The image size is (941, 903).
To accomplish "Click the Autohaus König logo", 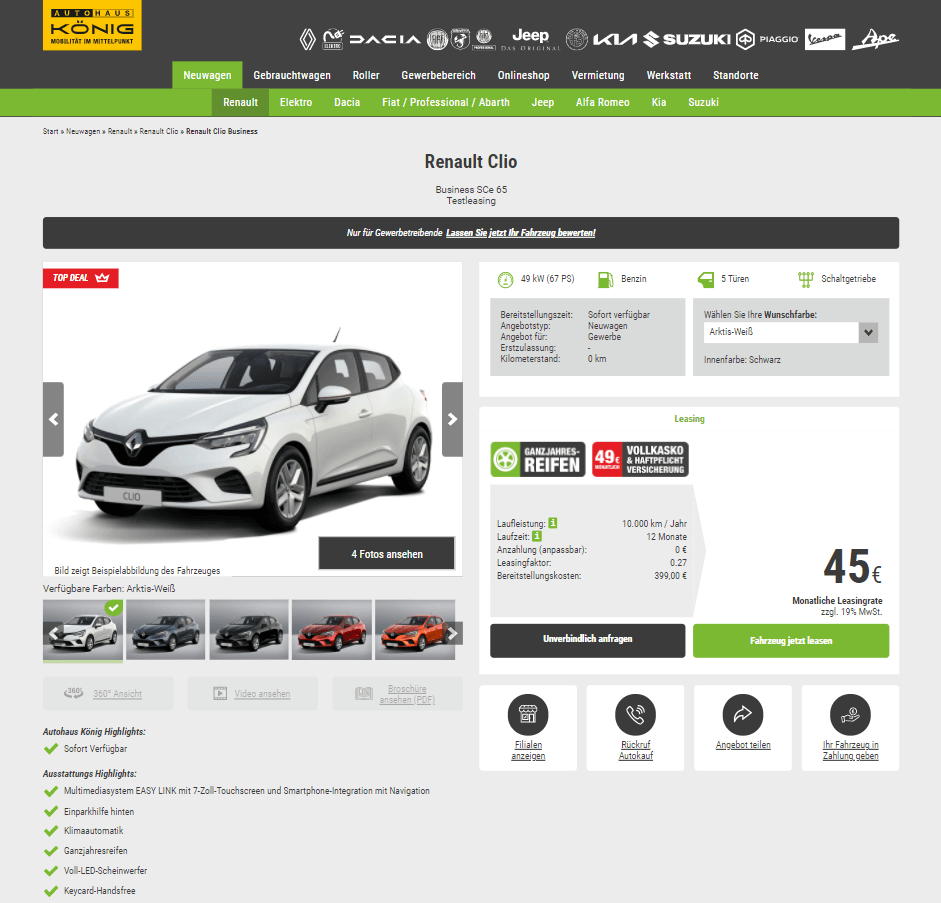I will coord(92,25).
